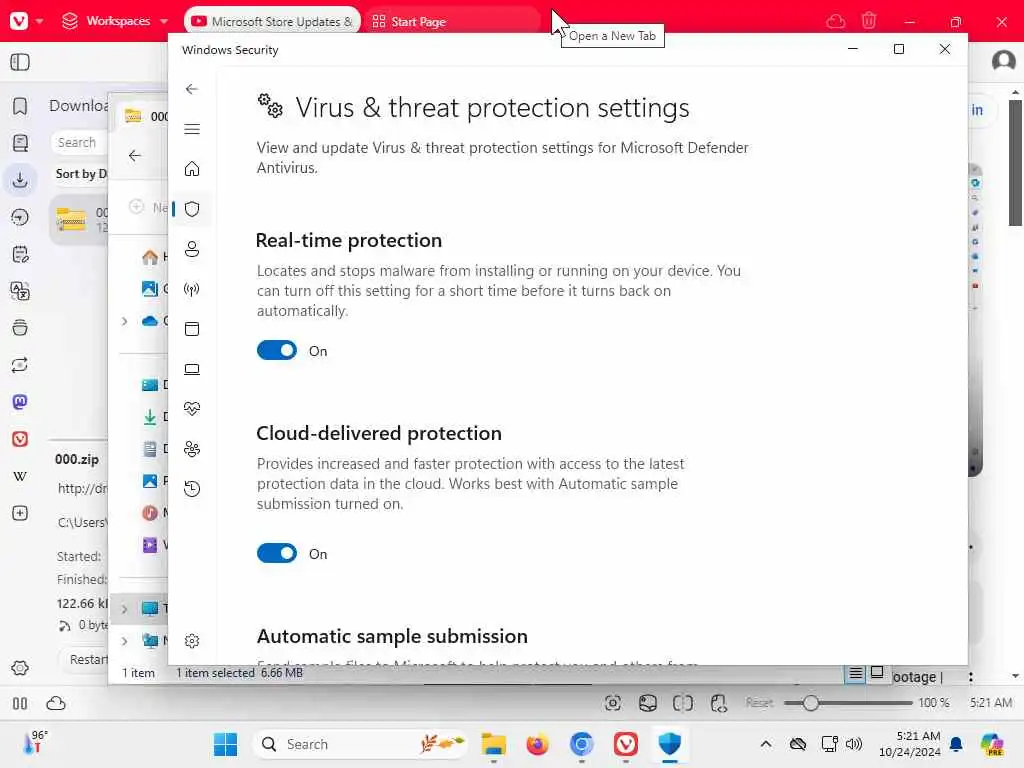1024x768 pixels.
Task: Switch File Explorer to details view
Action: click(x=856, y=673)
